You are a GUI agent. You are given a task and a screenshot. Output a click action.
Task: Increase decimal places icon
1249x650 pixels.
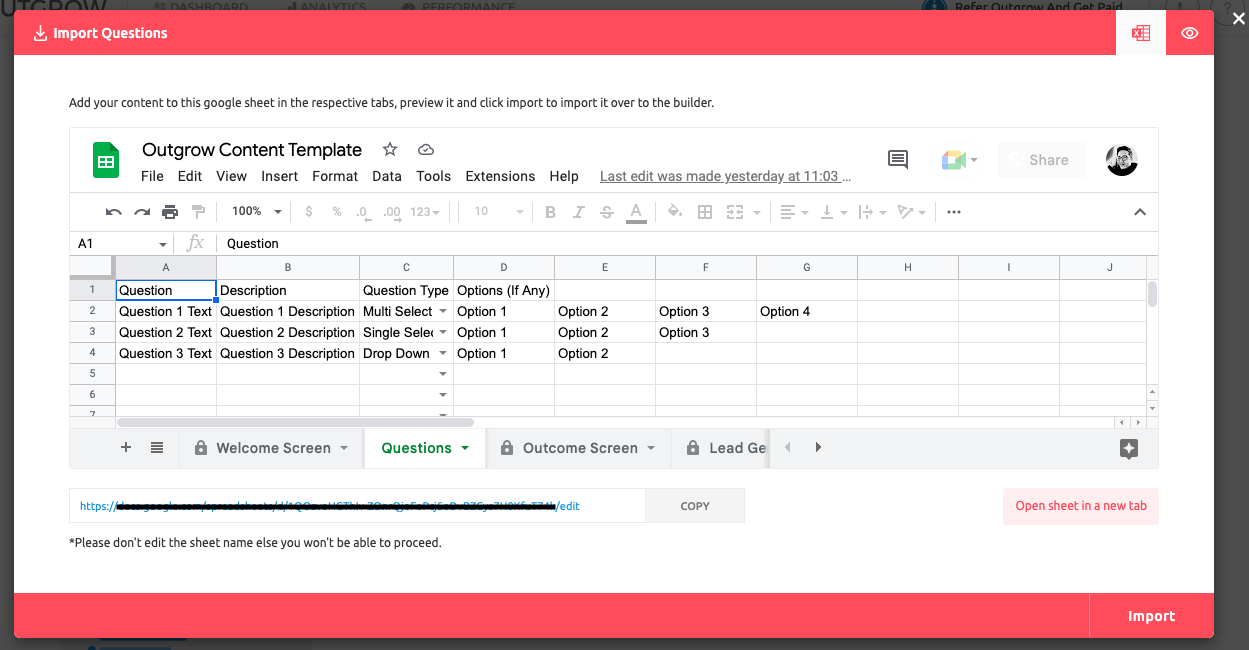click(x=392, y=212)
